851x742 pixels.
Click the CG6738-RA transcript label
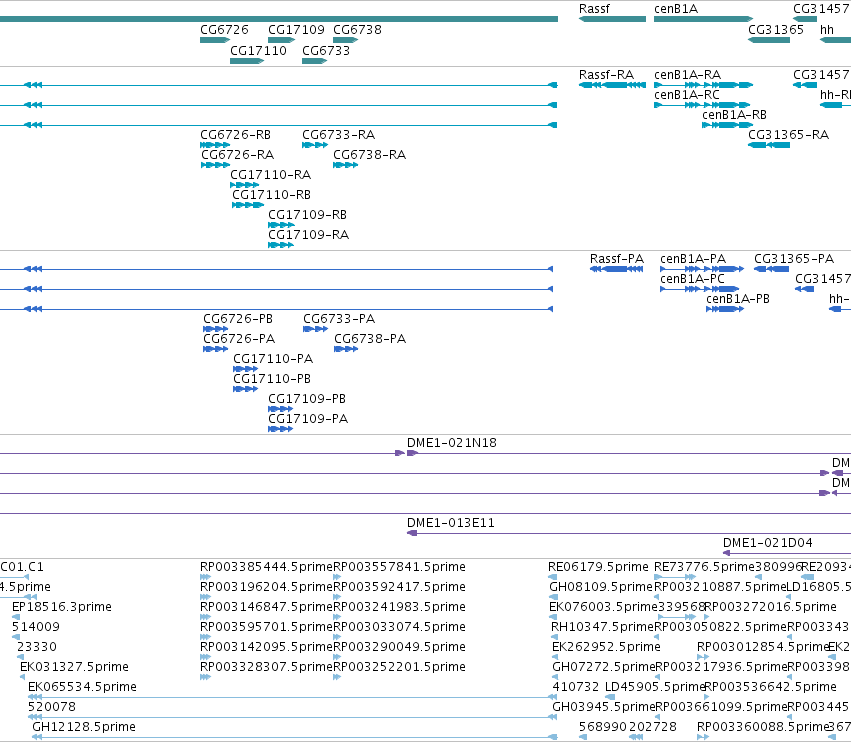click(x=370, y=155)
